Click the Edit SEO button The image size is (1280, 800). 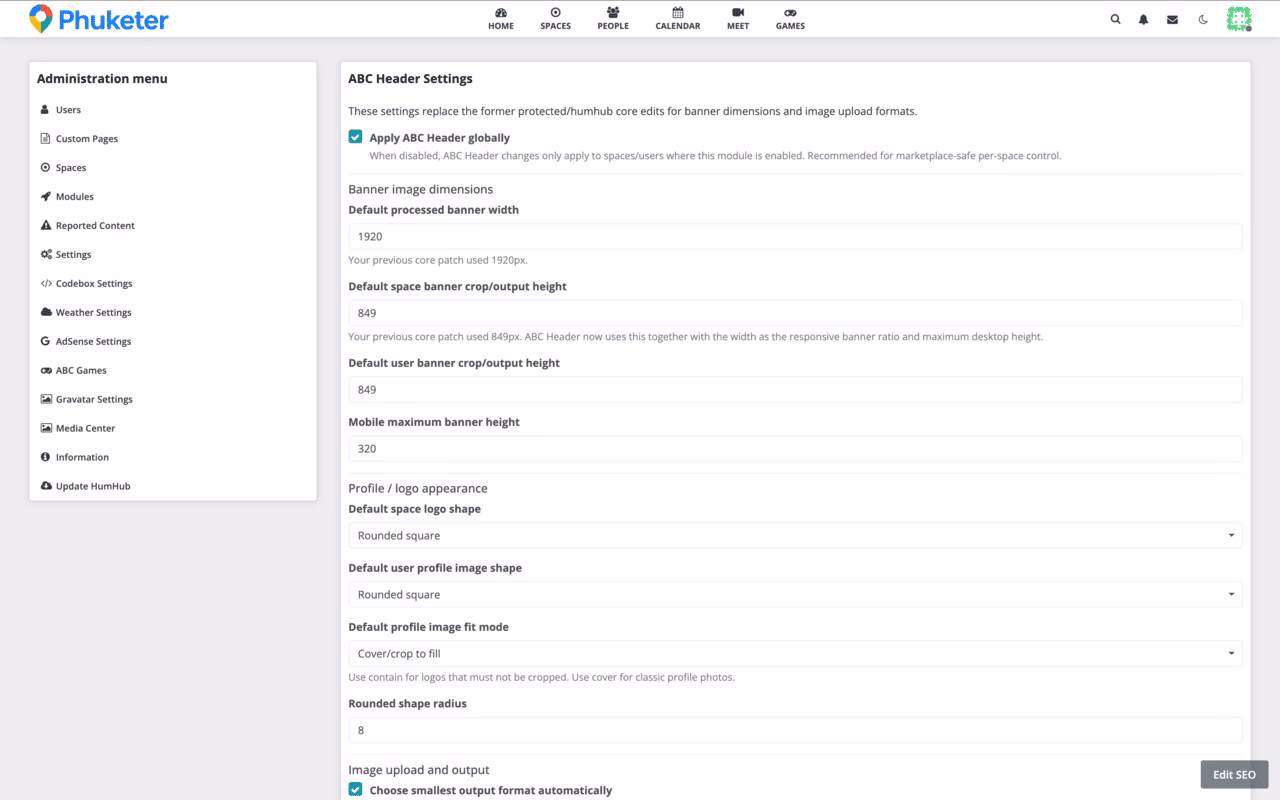(x=1234, y=775)
